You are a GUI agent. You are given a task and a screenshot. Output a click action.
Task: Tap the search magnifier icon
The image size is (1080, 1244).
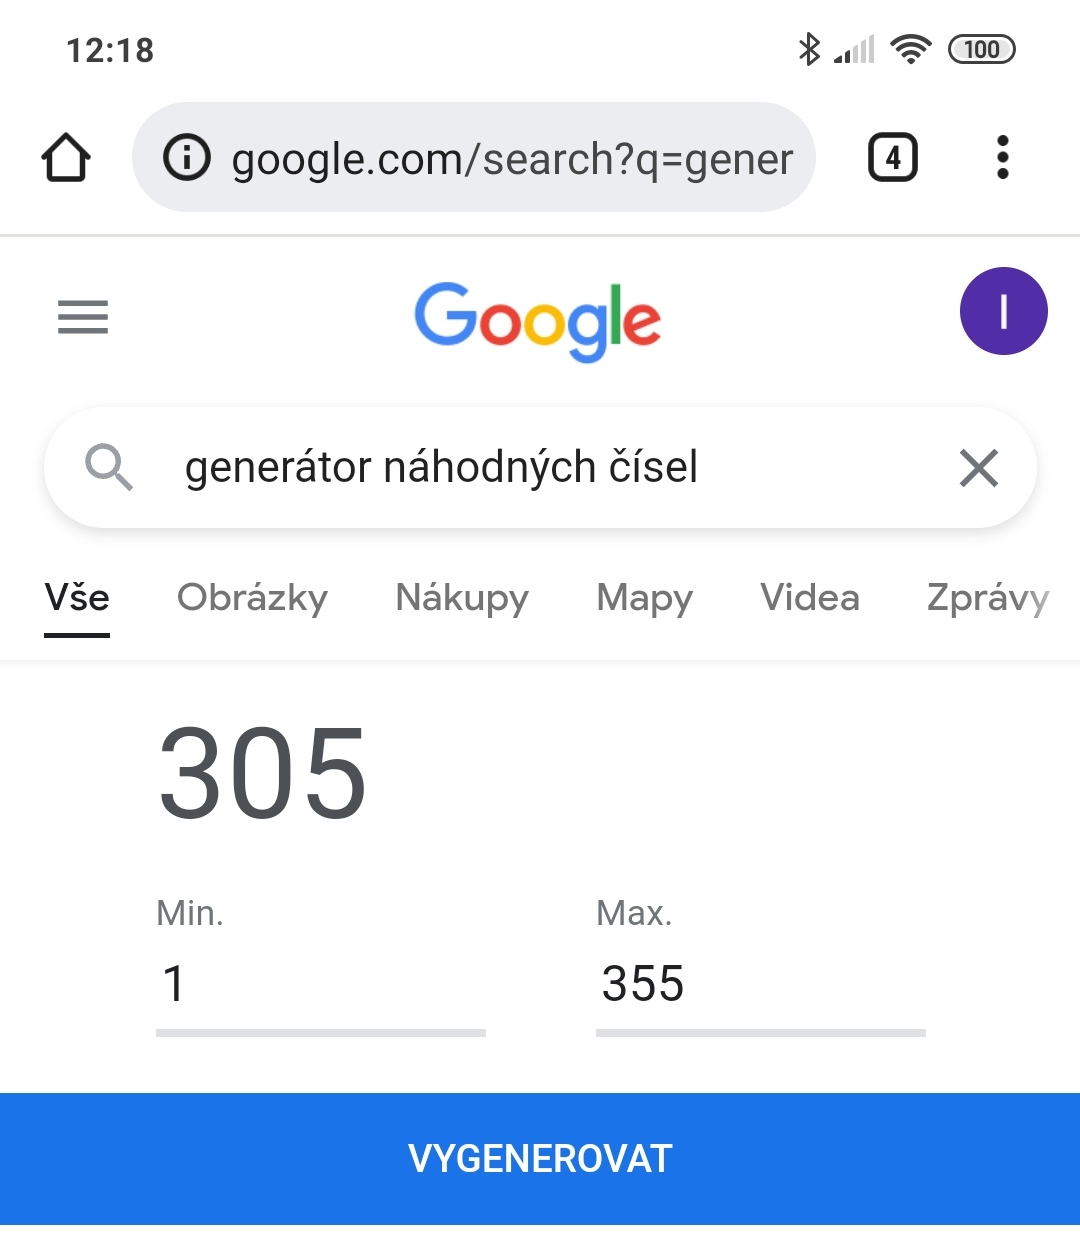click(108, 467)
